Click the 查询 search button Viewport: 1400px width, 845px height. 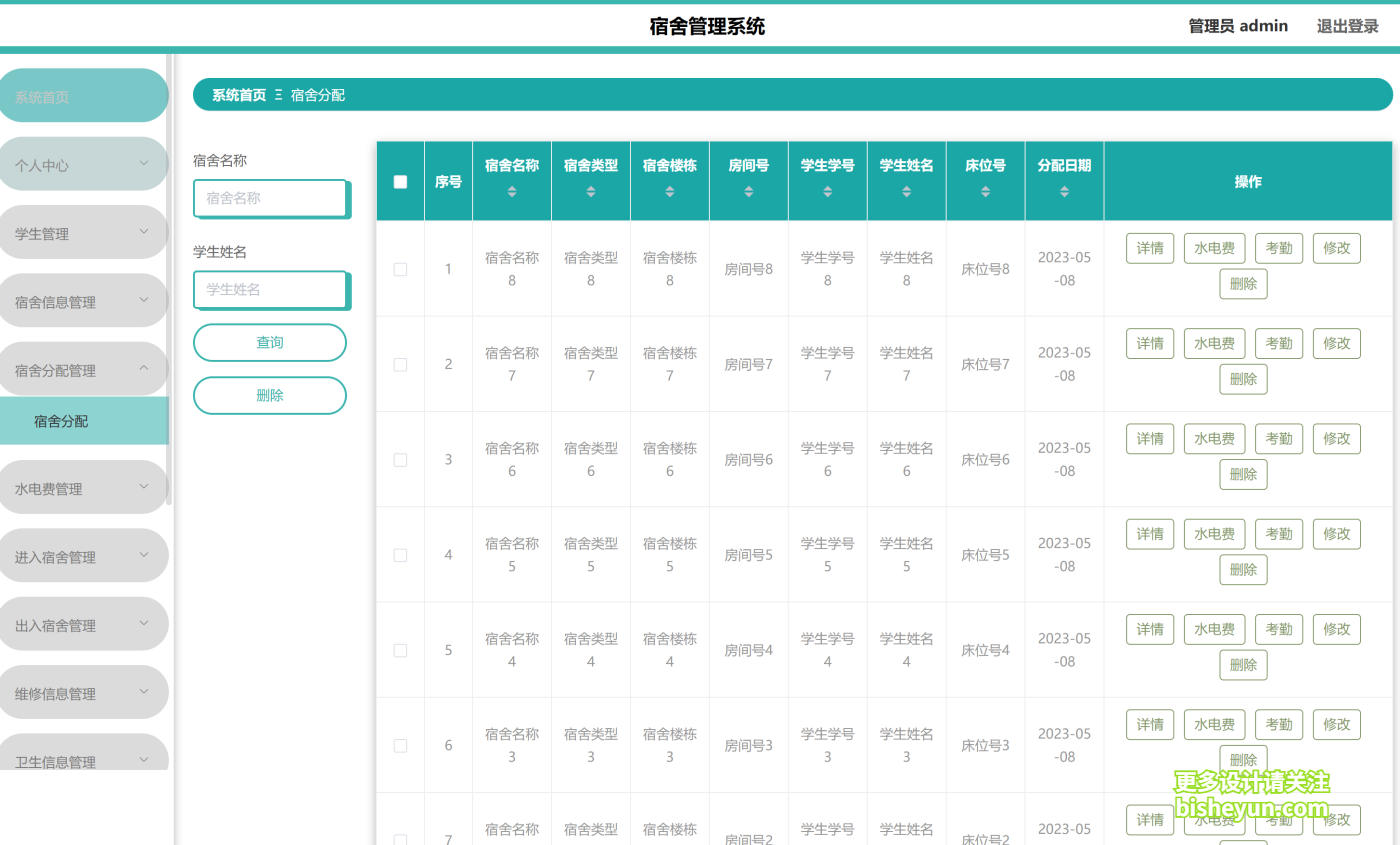click(x=269, y=342)
